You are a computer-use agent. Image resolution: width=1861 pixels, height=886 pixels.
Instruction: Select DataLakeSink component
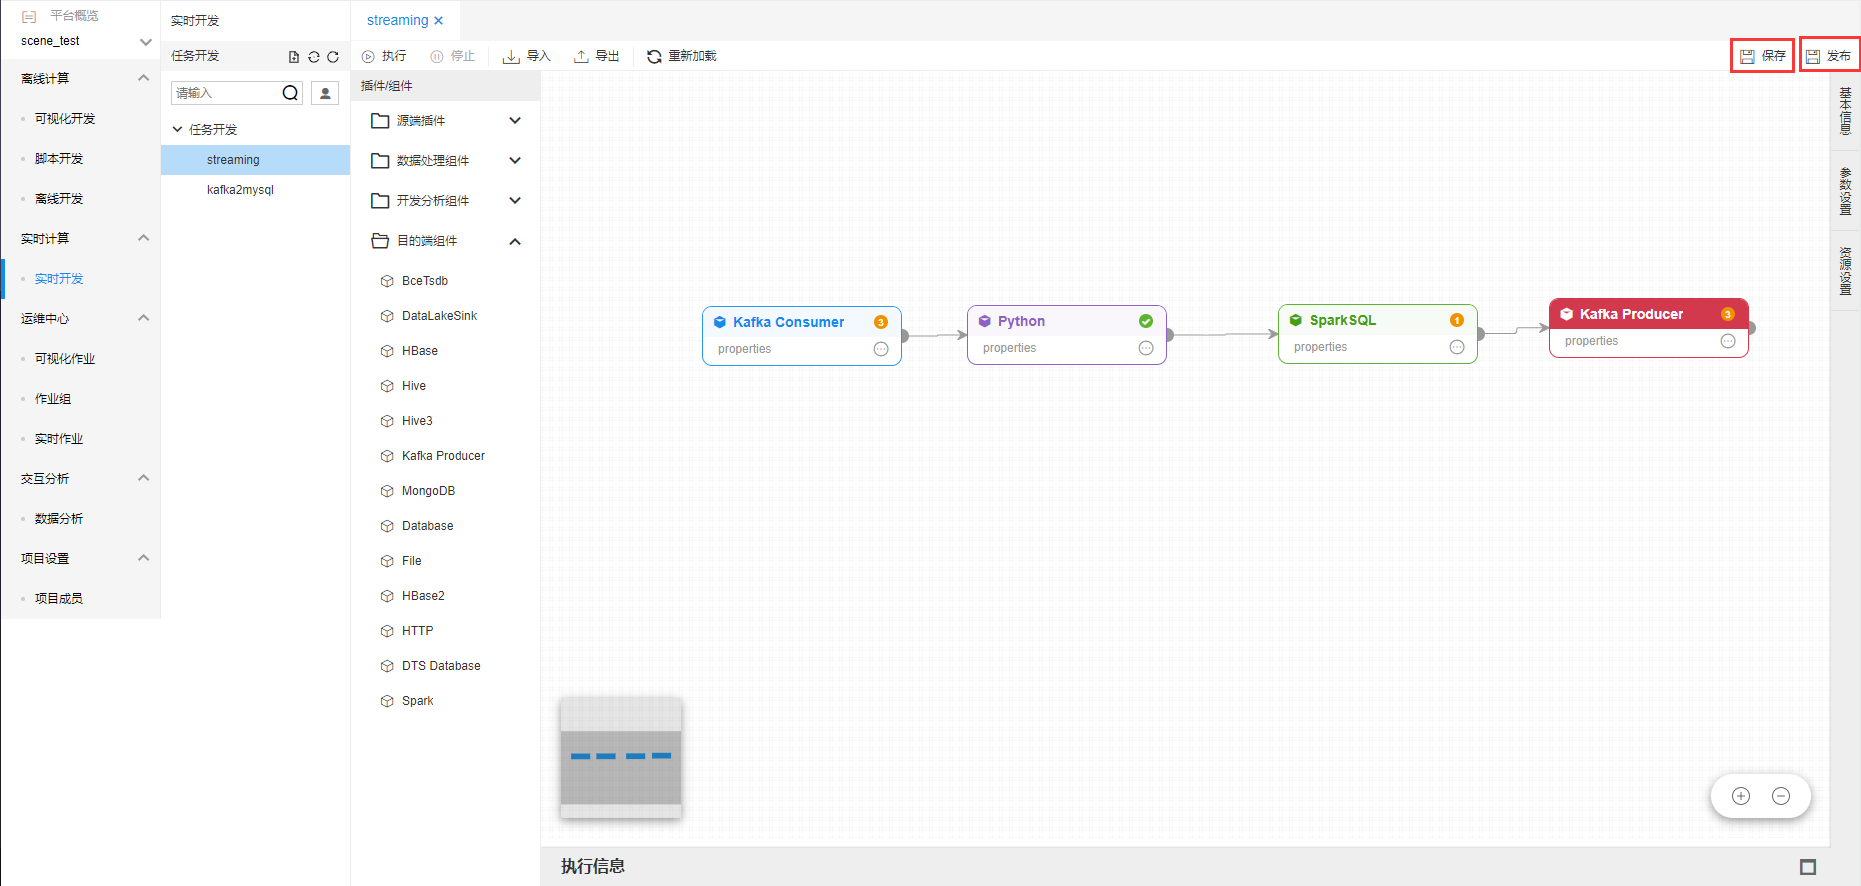coord(440,316)
